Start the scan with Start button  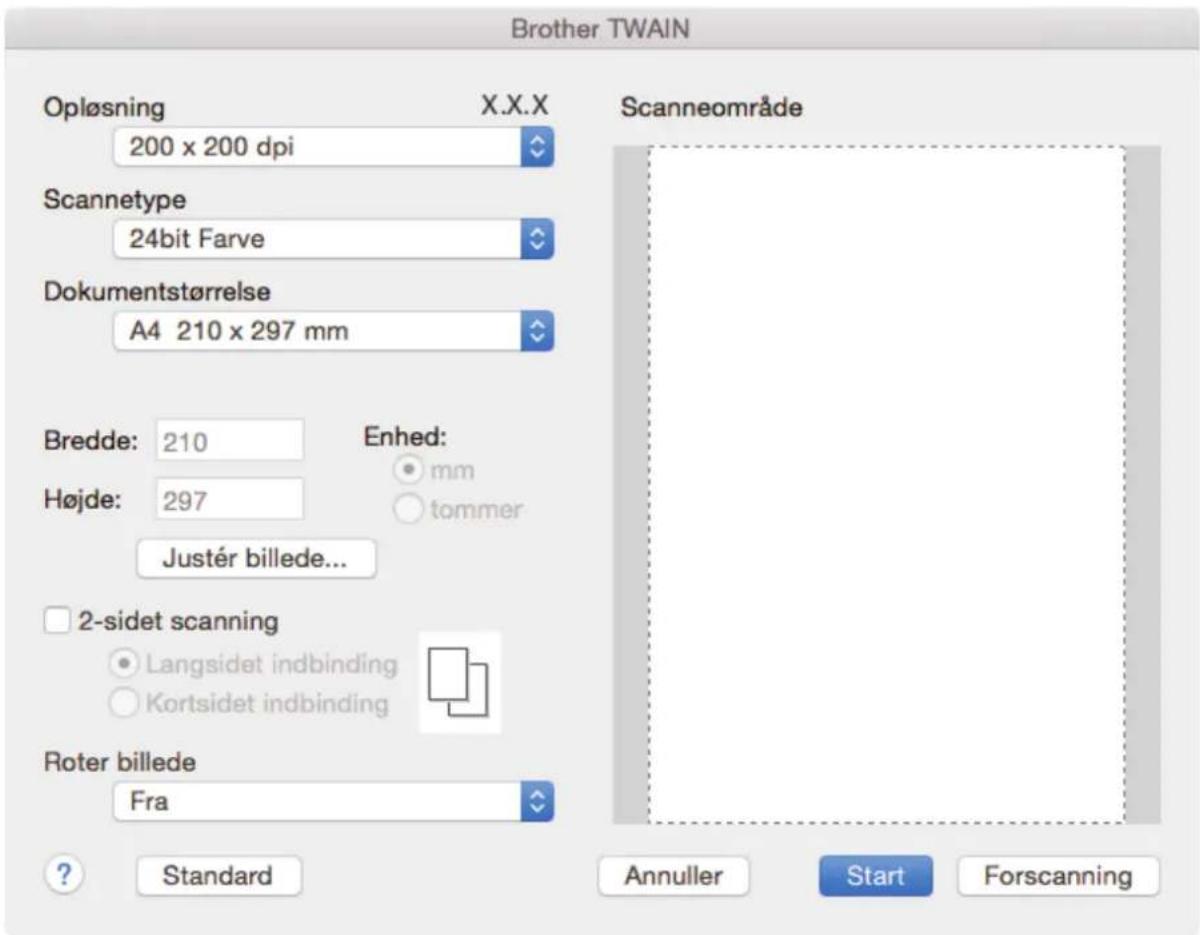click(x=875, y=876)
